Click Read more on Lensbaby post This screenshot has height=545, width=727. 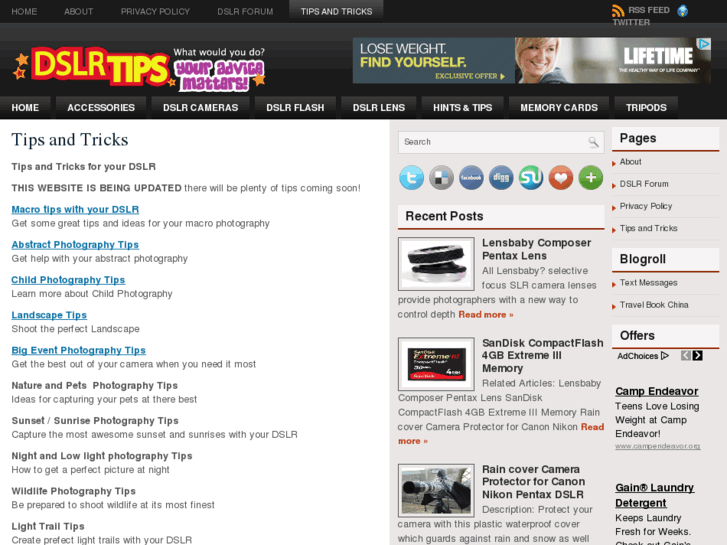point(486,314)
